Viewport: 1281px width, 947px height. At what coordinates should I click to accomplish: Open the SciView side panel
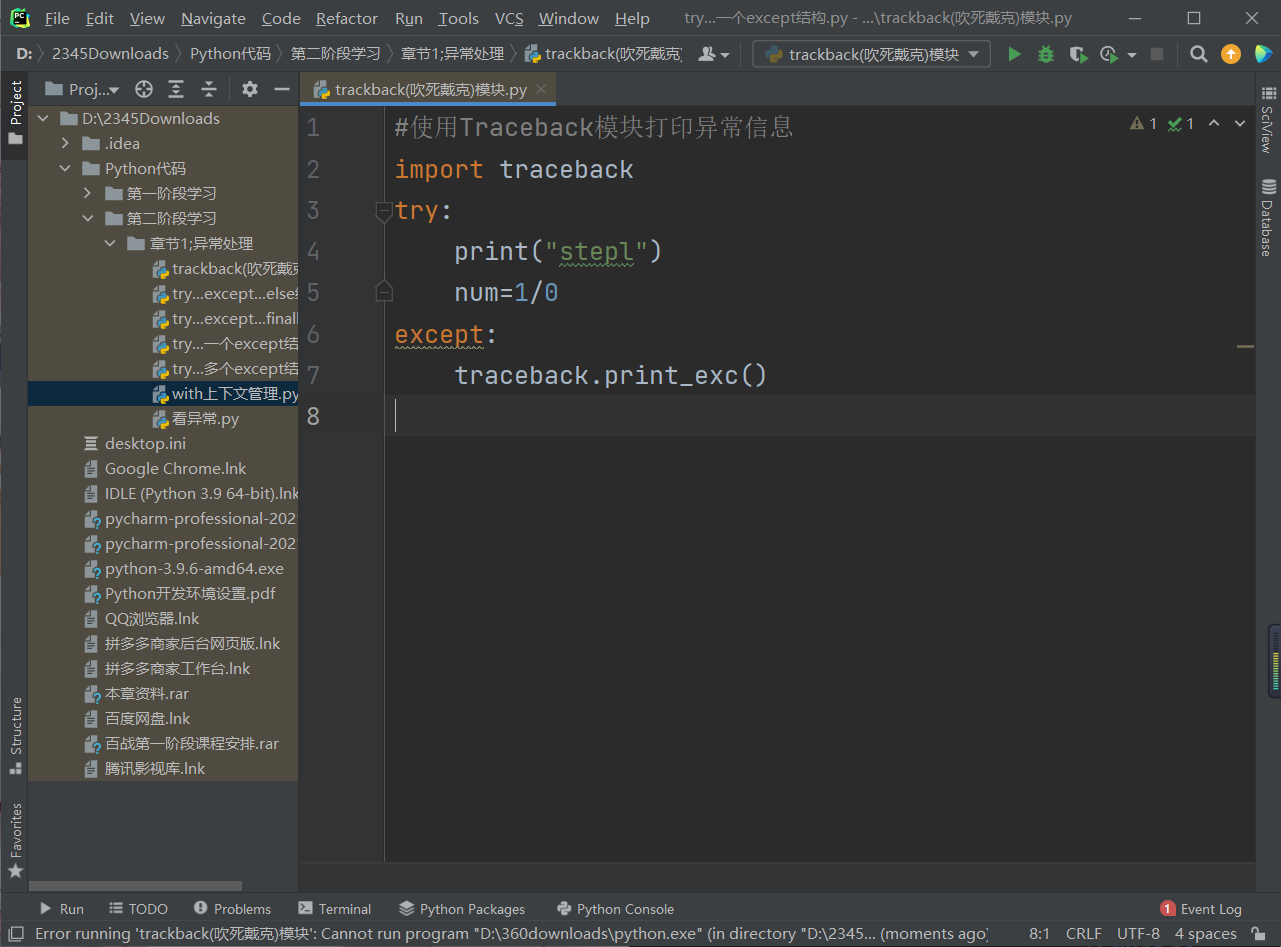1268,120
